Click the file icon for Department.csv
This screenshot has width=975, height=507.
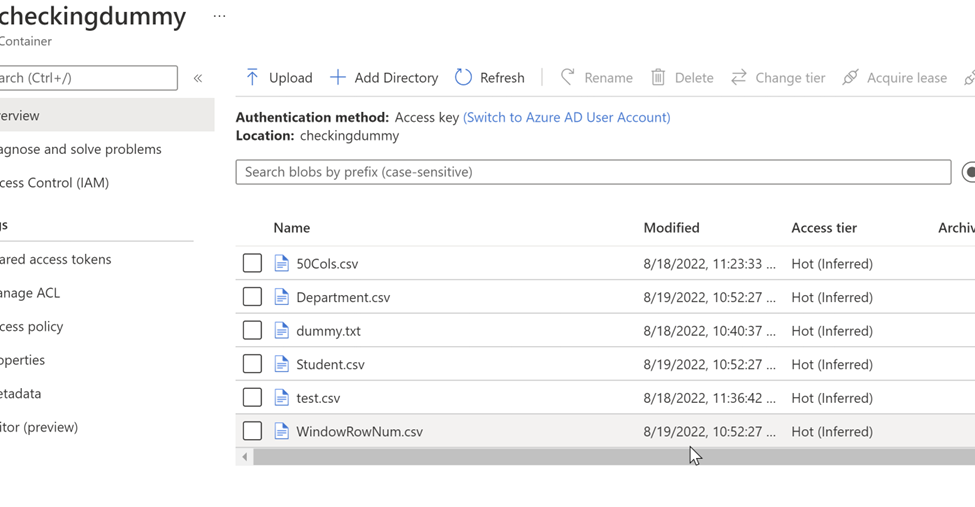click(282, 297)
